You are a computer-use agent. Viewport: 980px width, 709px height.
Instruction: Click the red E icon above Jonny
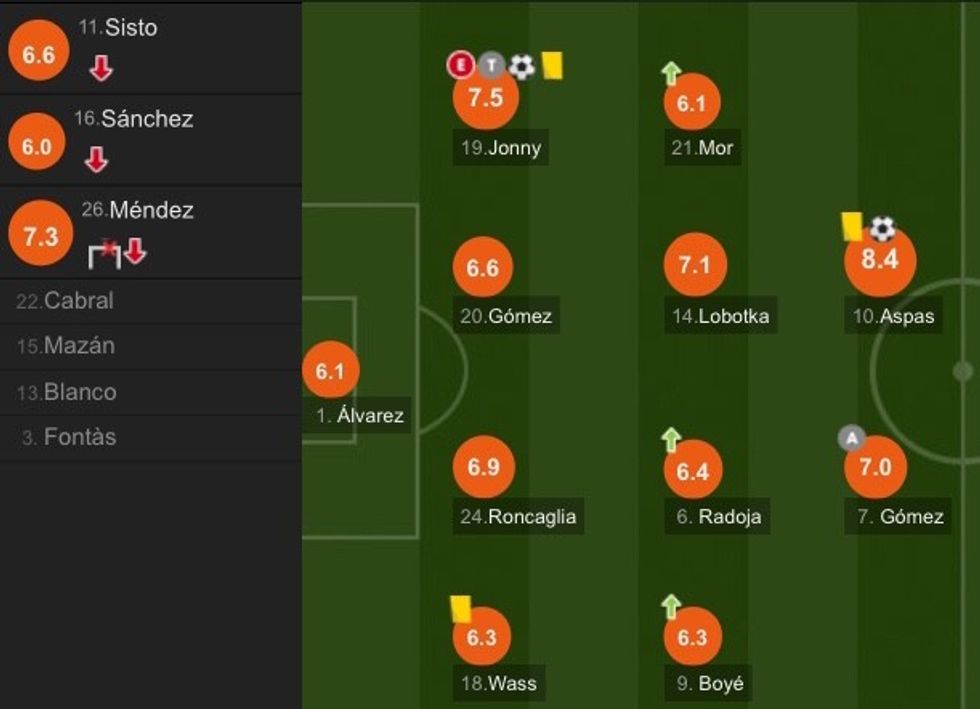point(459,66)
